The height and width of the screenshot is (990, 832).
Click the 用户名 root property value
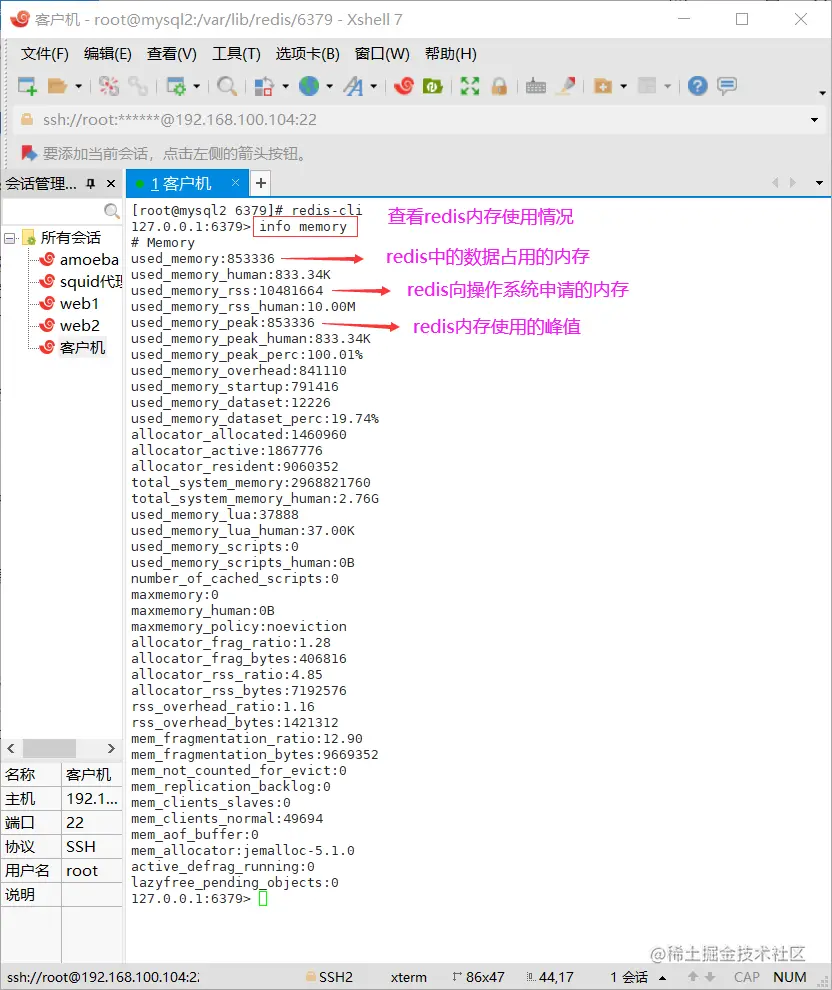point(92,871)
